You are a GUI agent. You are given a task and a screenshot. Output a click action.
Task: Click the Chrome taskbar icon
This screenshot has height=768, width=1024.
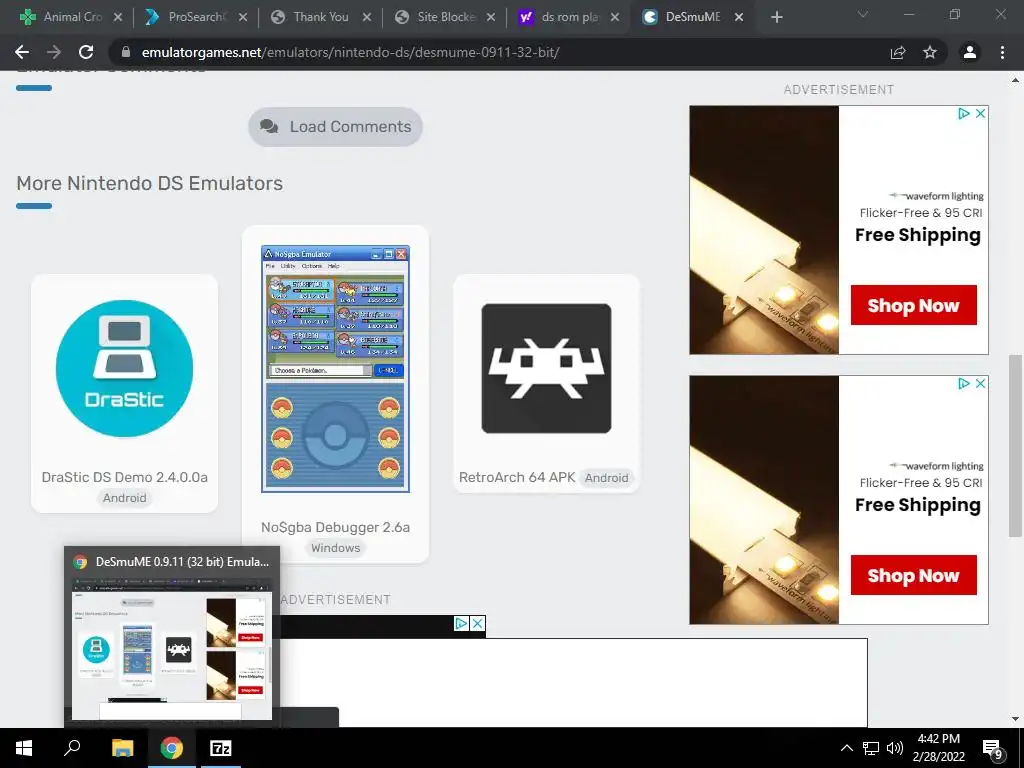coord(172,748)
